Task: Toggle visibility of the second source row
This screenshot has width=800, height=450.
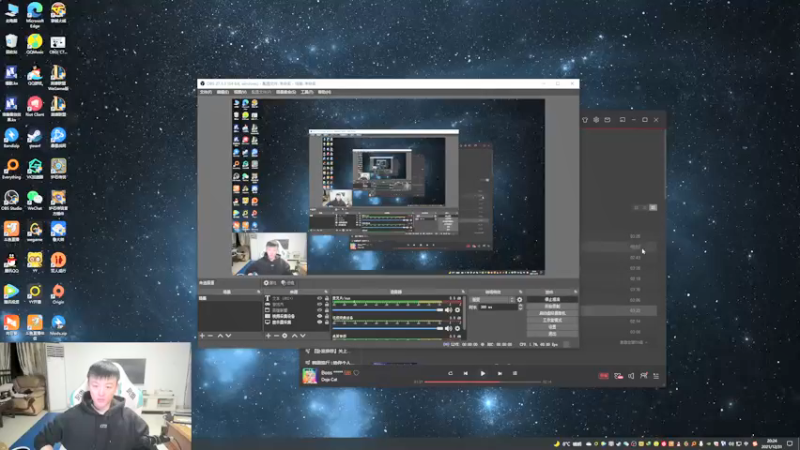Action: click(320, 305)
